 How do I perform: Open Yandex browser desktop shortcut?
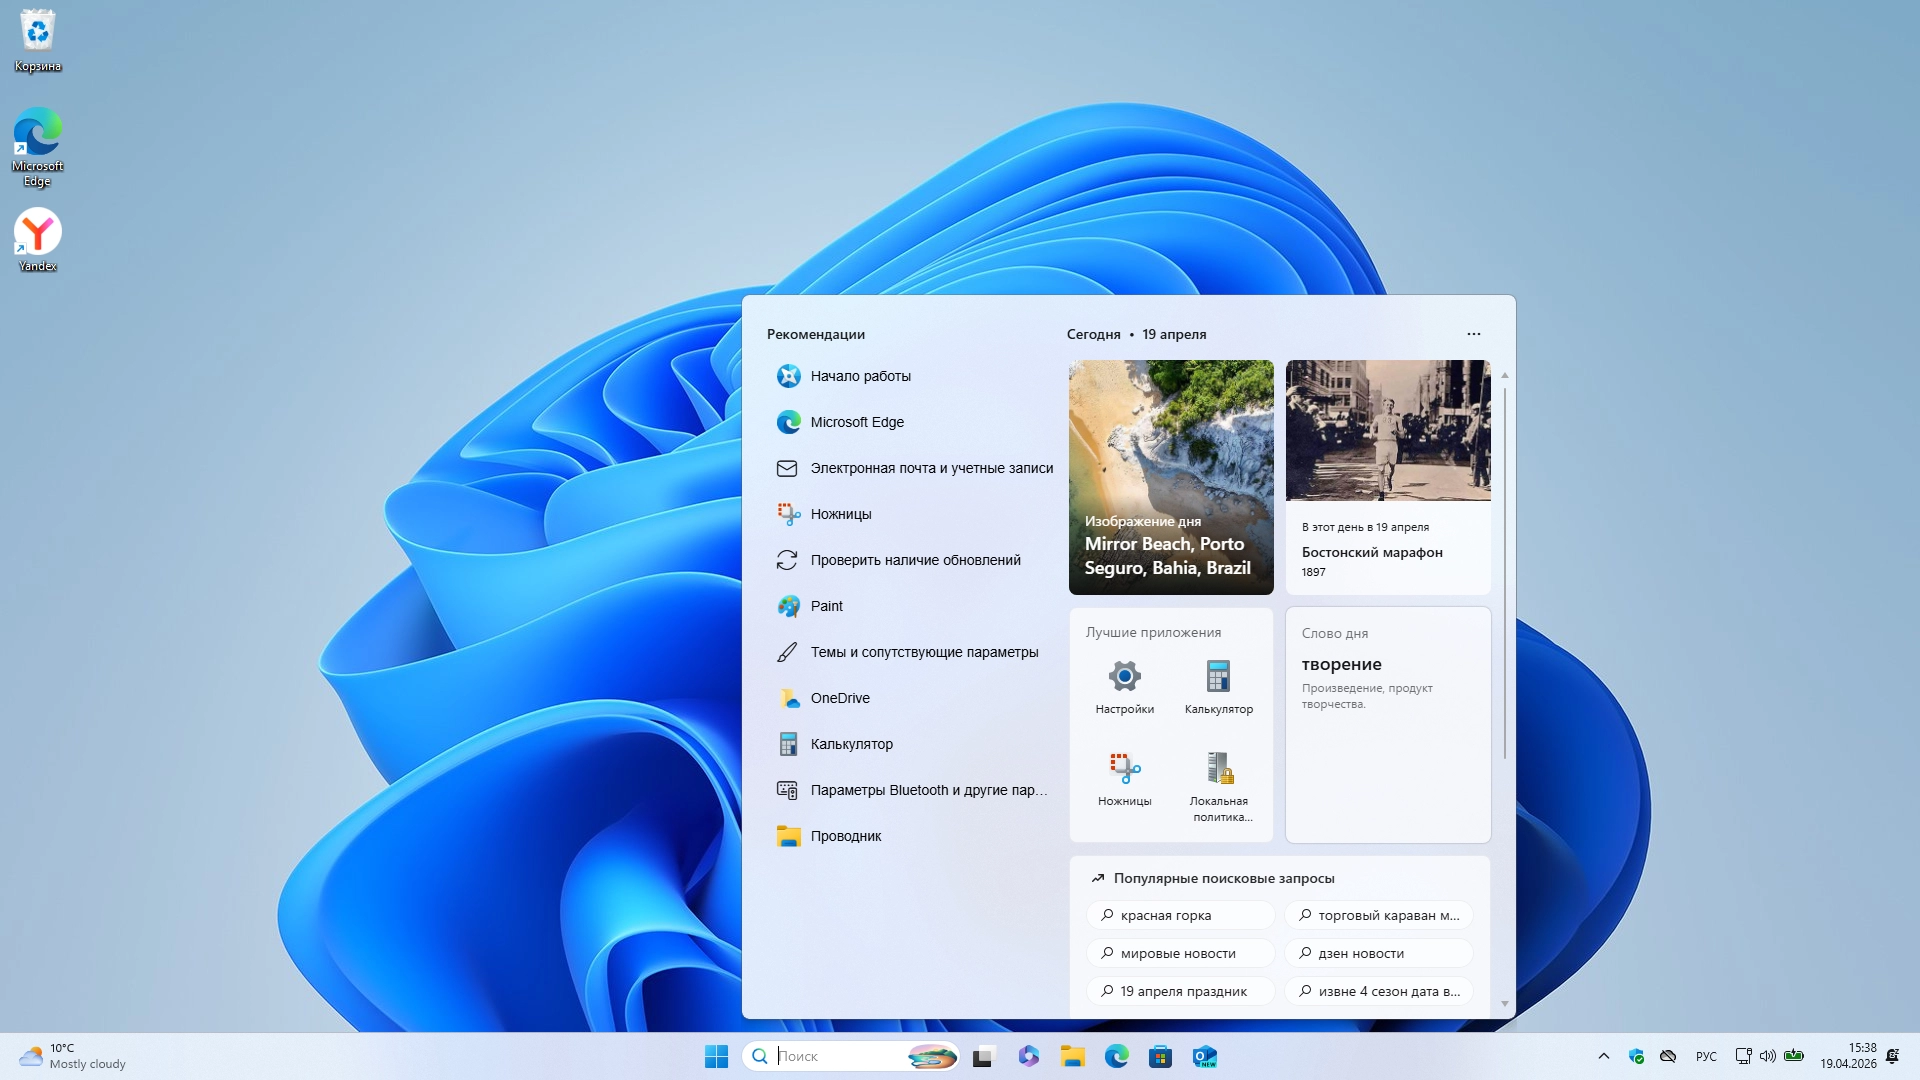click(38, 240)
